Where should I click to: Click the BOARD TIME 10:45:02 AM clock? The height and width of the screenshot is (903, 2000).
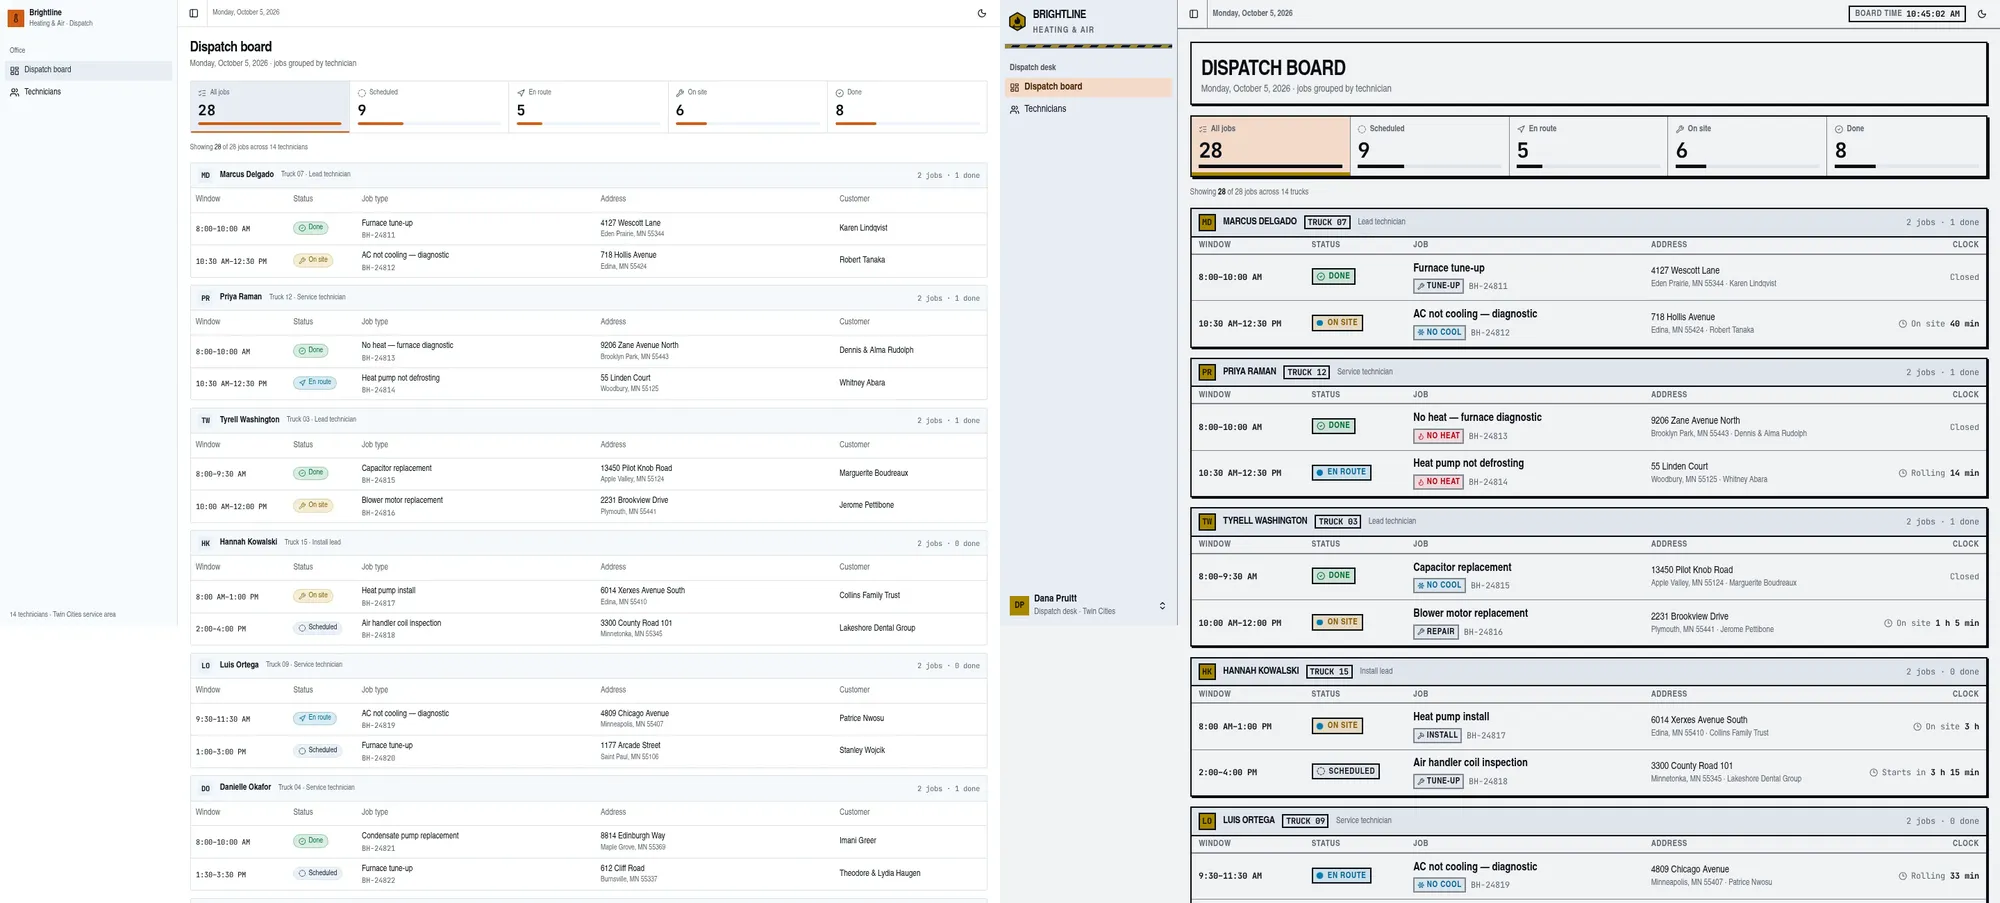pyautogui.click(x=1906, y=14)
